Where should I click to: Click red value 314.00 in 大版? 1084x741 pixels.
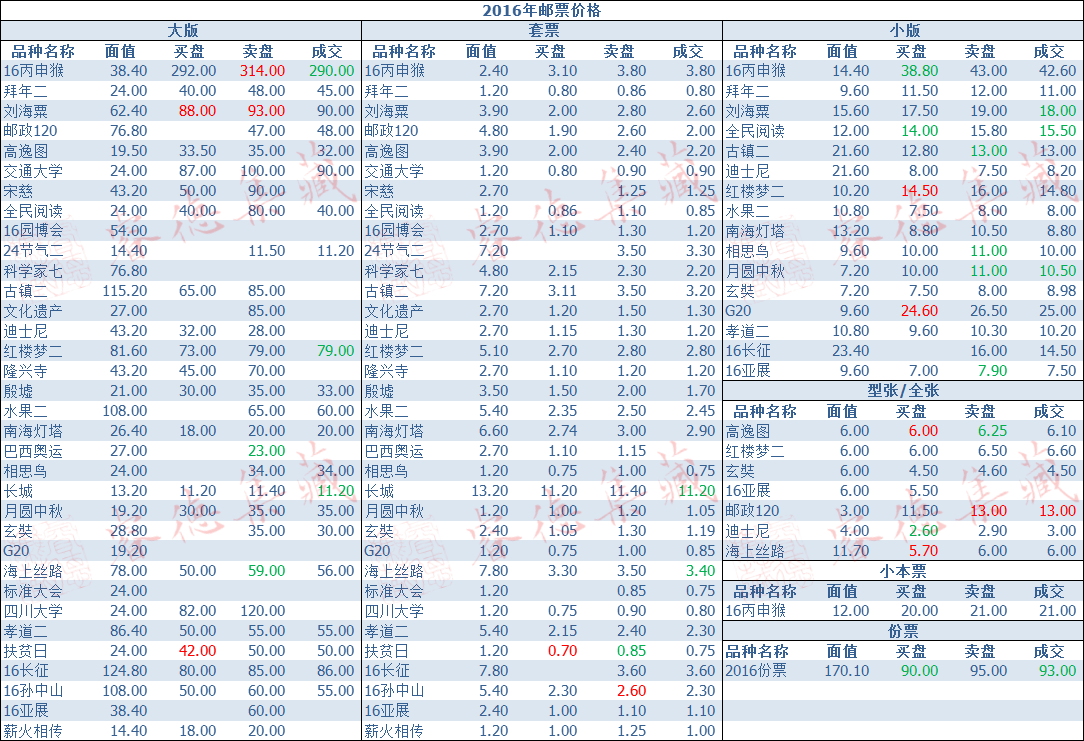pyautogui.click(x=262, y=71)
